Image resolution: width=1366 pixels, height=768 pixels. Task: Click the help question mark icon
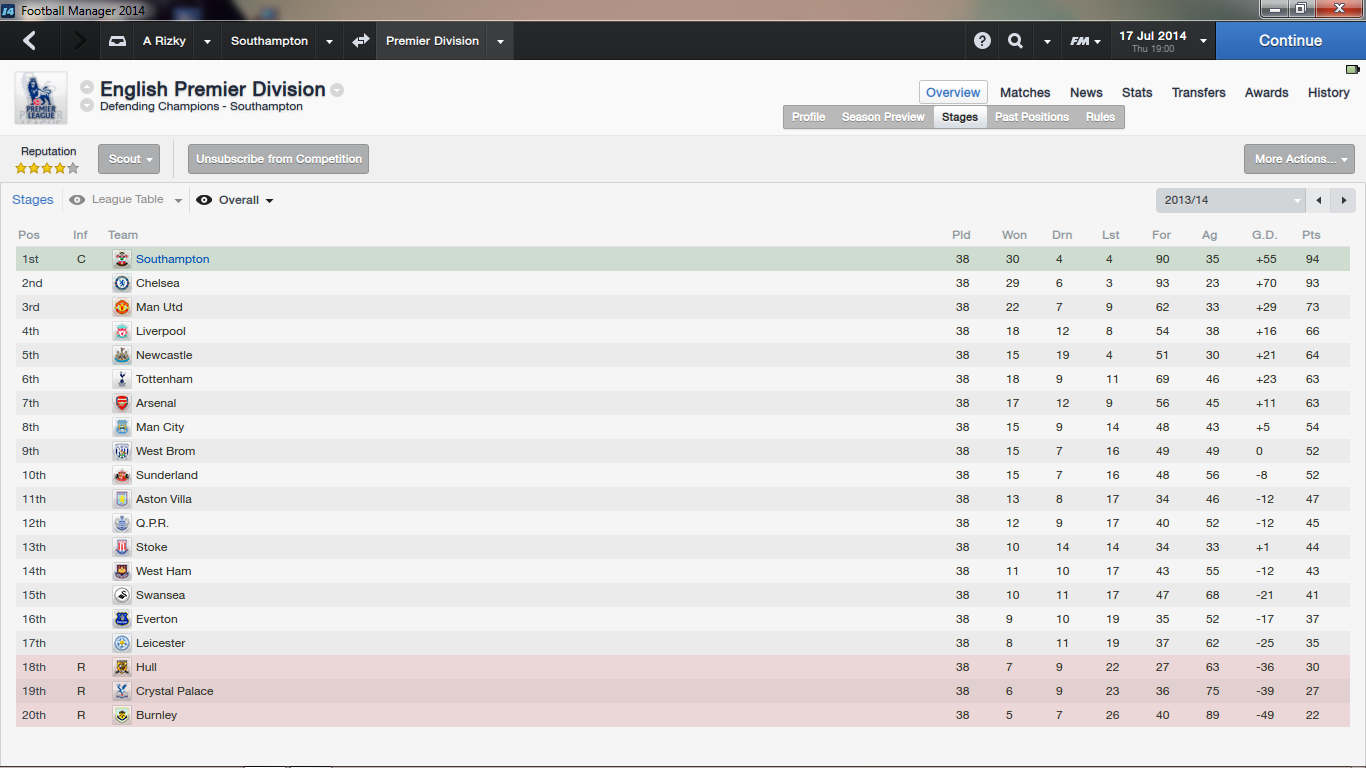(x=983, y=41)
